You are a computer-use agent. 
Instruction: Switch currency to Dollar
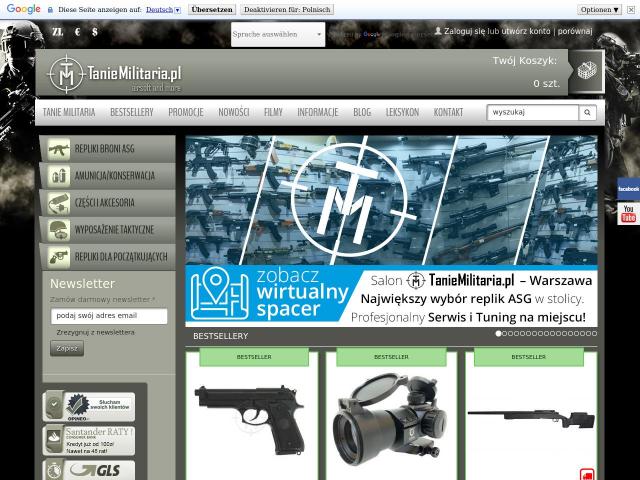click(x=95, y=32)
